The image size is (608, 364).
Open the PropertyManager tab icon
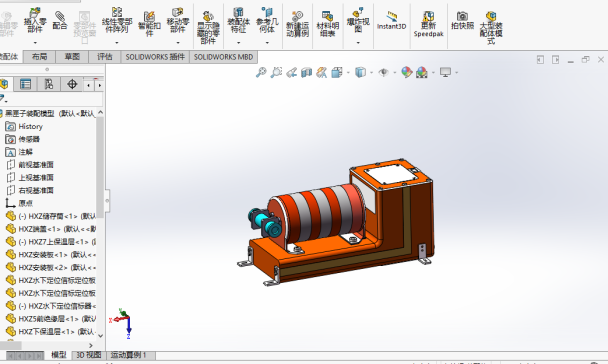[26, 84]
